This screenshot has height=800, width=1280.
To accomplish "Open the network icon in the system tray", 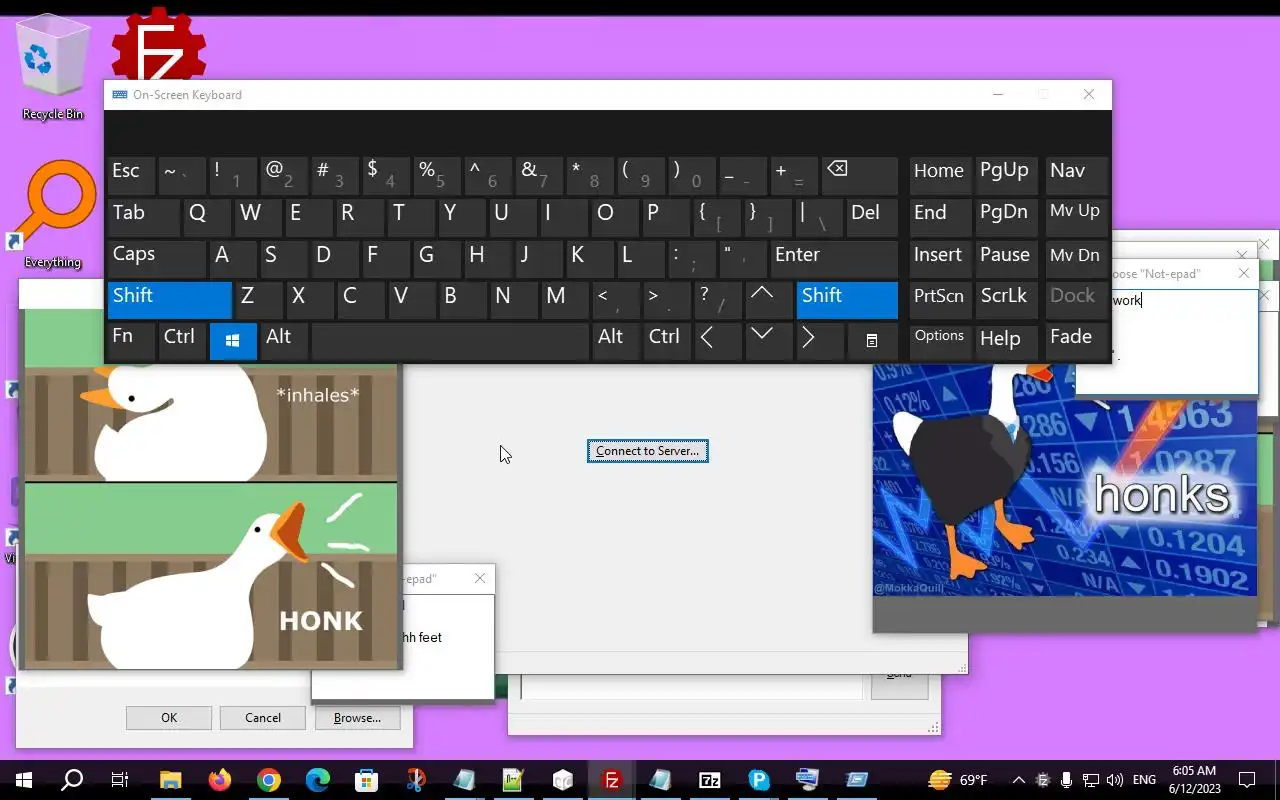I will (x=1091, y=780).
